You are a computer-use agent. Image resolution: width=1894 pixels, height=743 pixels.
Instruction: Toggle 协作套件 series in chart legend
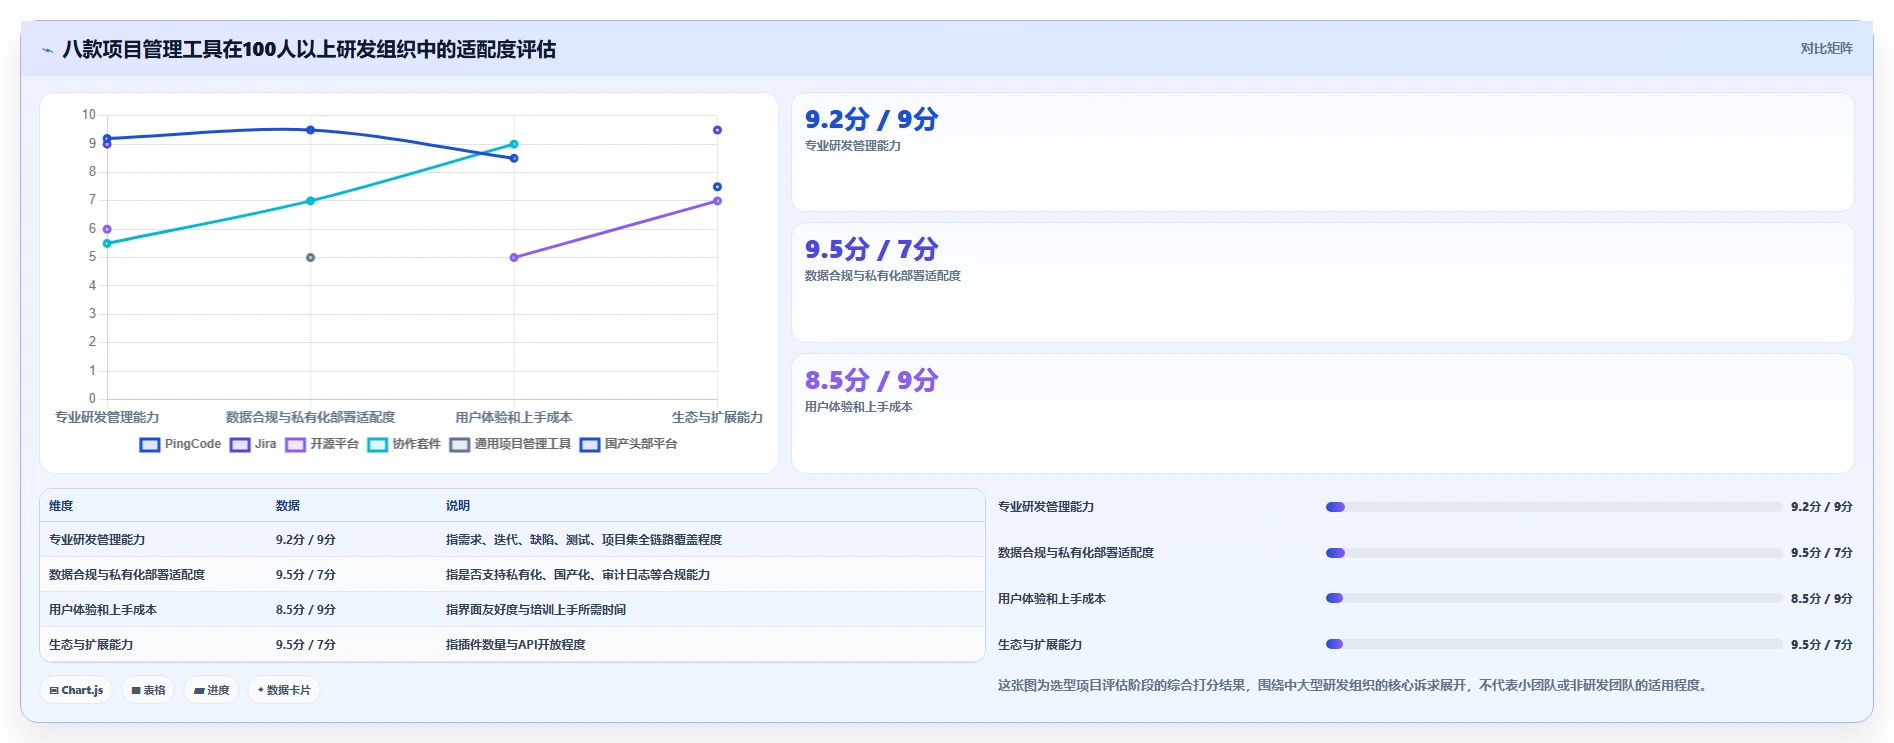(404, 444)
